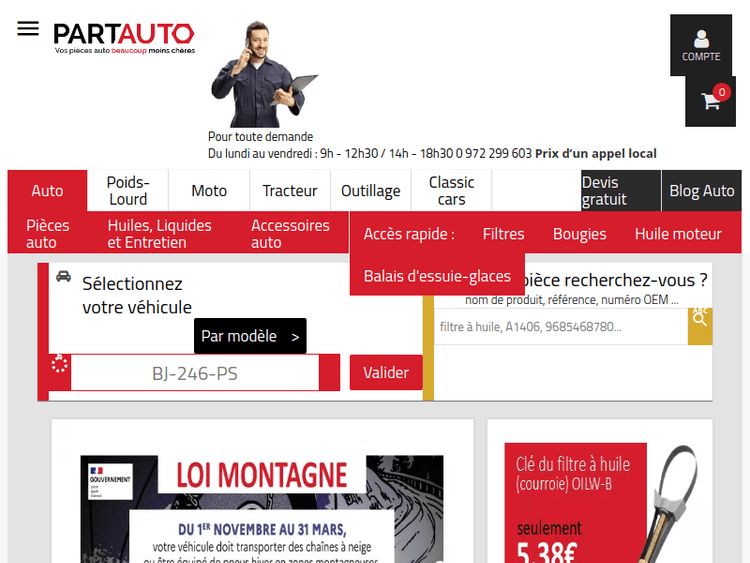Viewport: 750px width, 563px height.
Task: Select the Tracteur tab
Action: pyautogui.click(x=290, y=190)
